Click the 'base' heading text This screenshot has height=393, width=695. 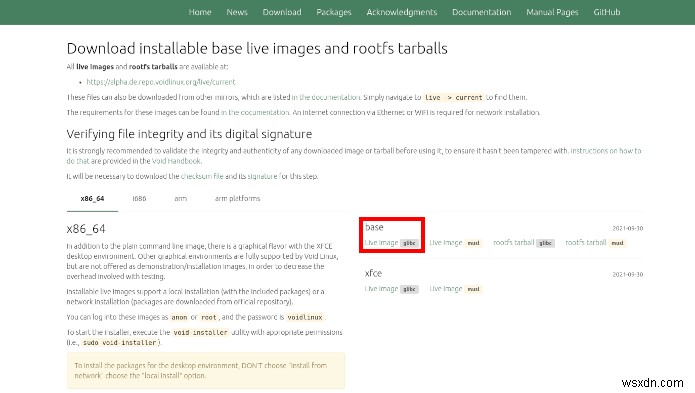tap(374, 227)
